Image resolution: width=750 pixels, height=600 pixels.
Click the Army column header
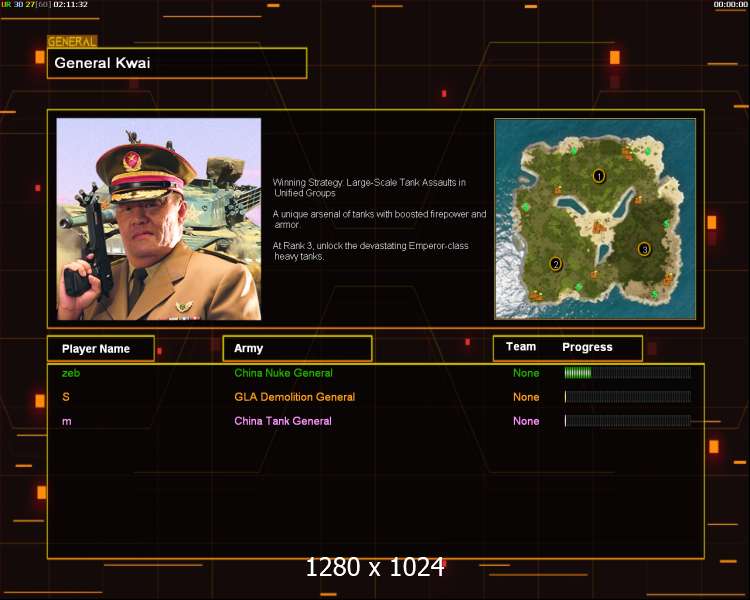tap(298, 348)
